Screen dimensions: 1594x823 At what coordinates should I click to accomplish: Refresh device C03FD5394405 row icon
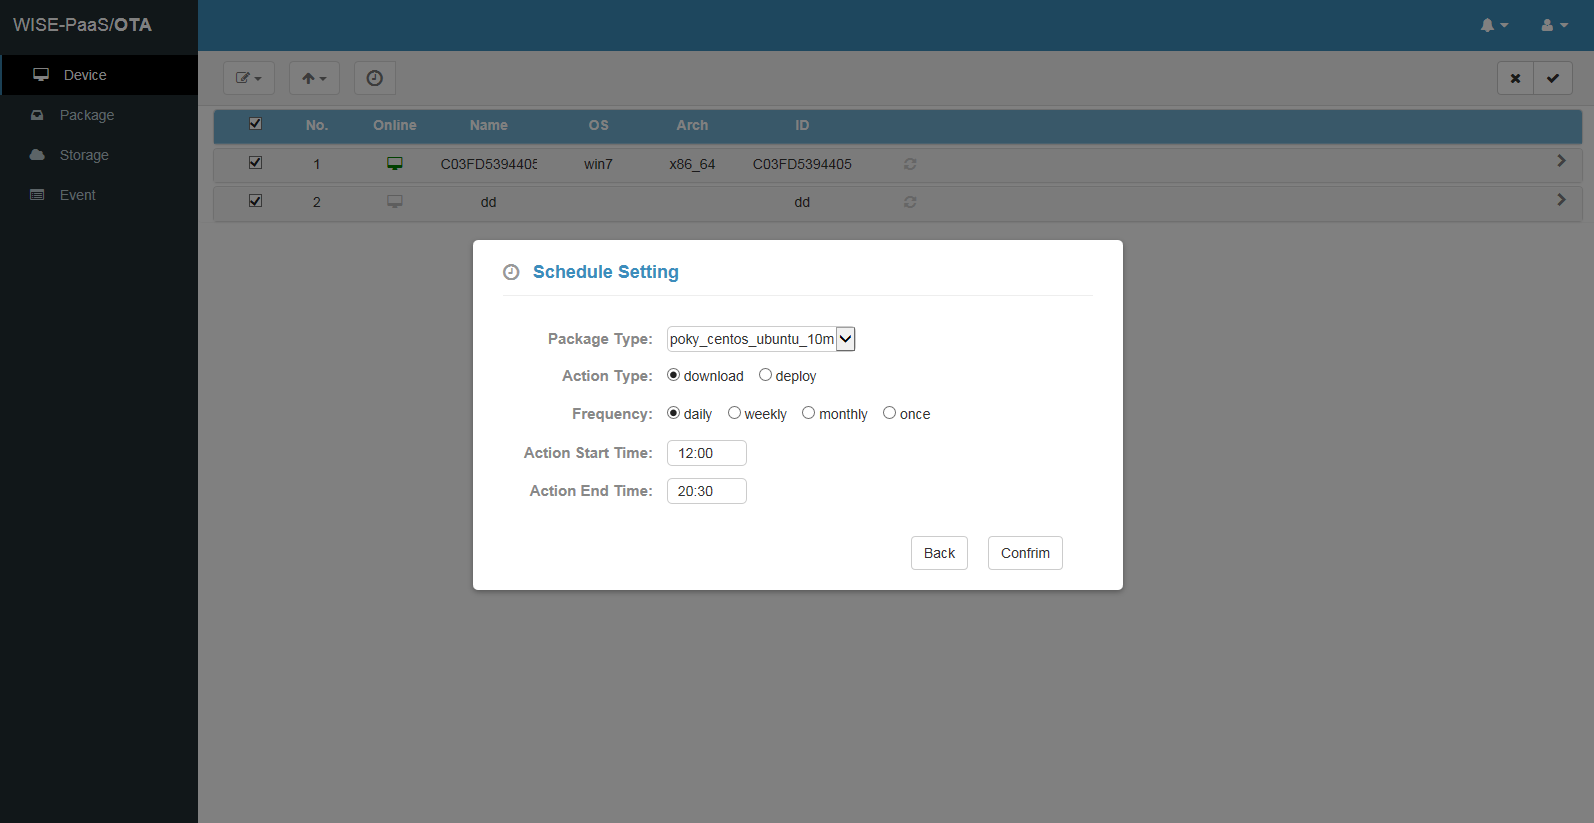click(x=910, y=164)
